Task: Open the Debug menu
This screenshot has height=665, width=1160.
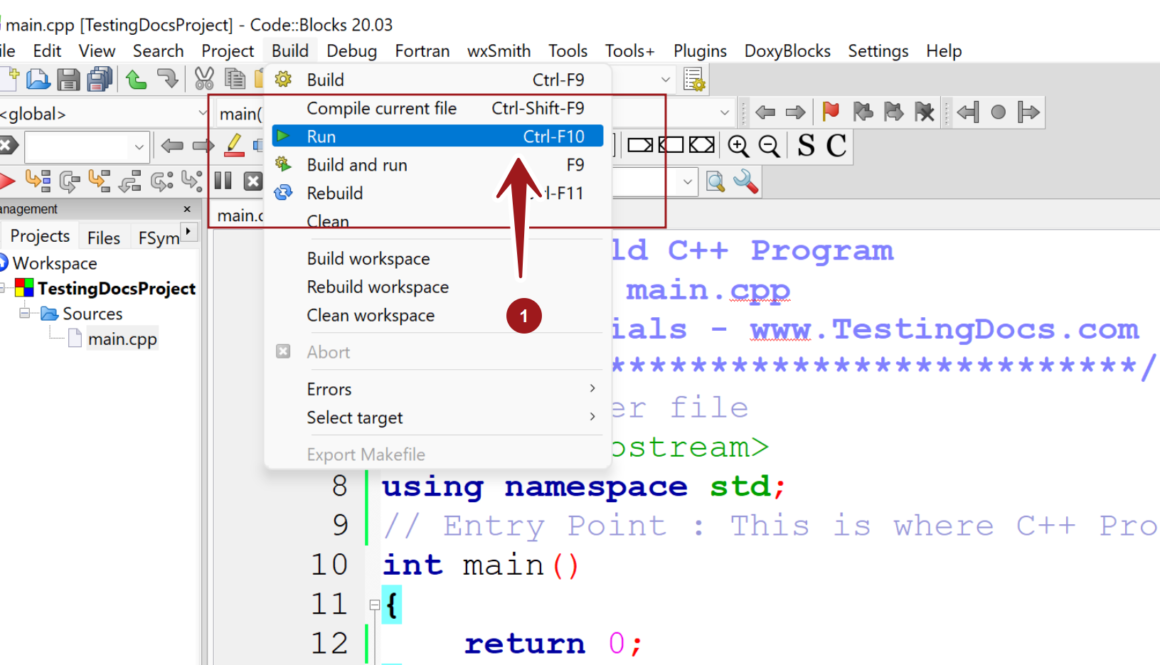Action: click(352, 51)
